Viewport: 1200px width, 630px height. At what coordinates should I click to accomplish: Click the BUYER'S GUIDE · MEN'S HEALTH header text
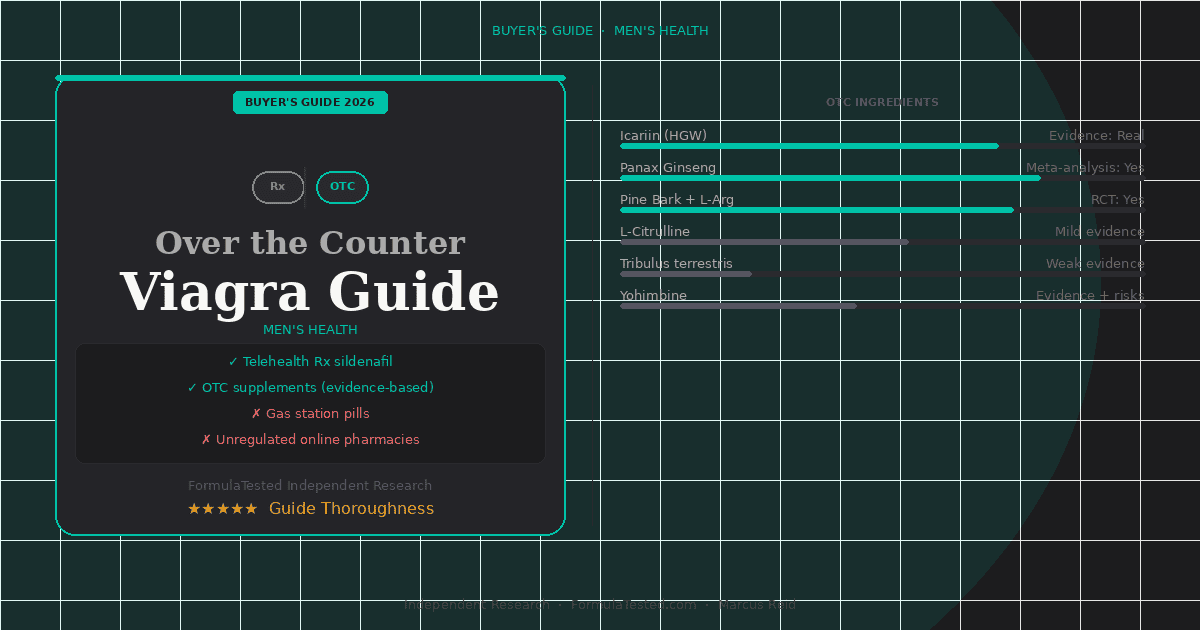[600, 31]
